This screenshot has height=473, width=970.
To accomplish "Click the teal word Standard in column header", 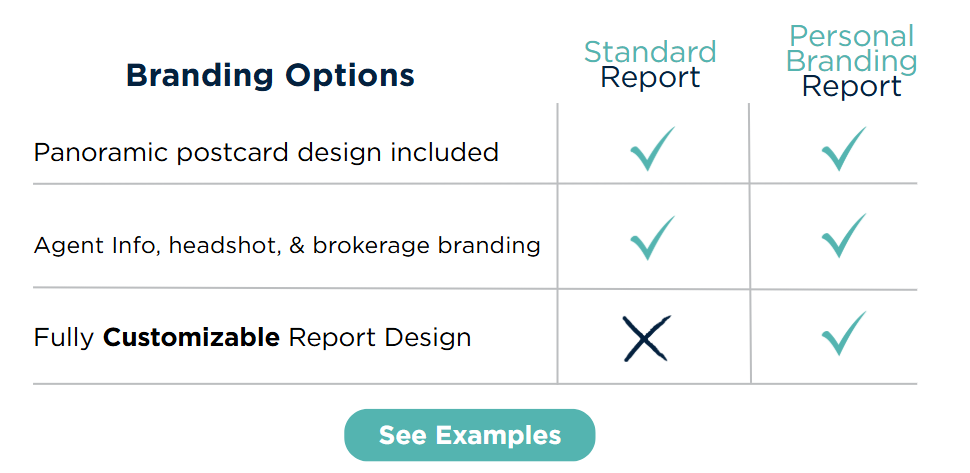I will pos(650,52).
